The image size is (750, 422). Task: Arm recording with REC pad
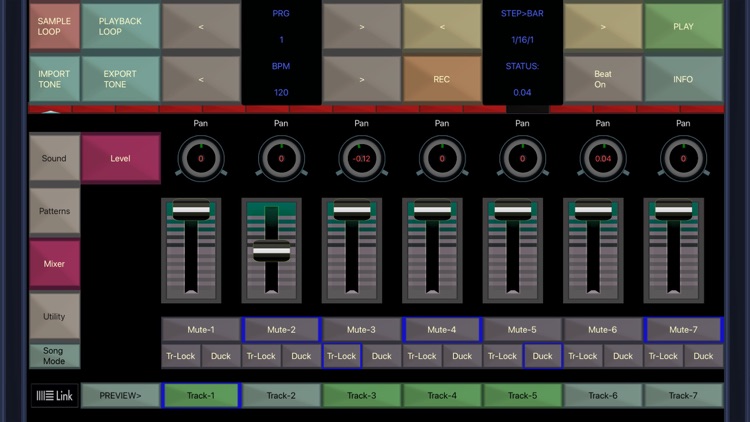click(x=442, y=79)
